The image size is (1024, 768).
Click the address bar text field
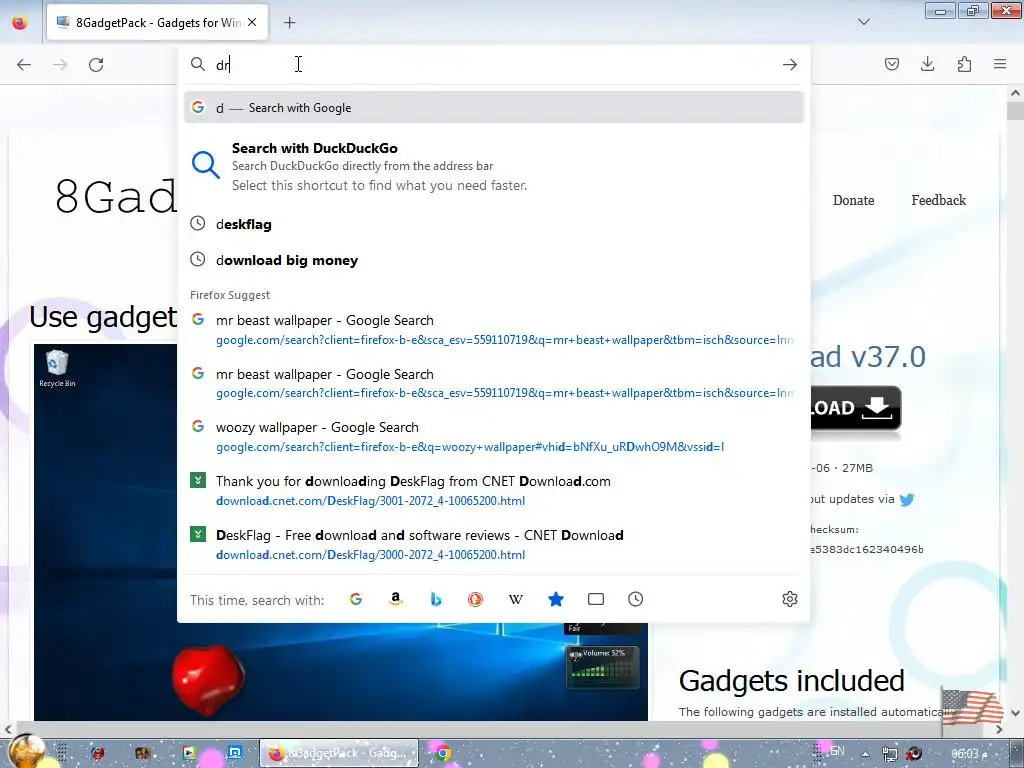493,65
